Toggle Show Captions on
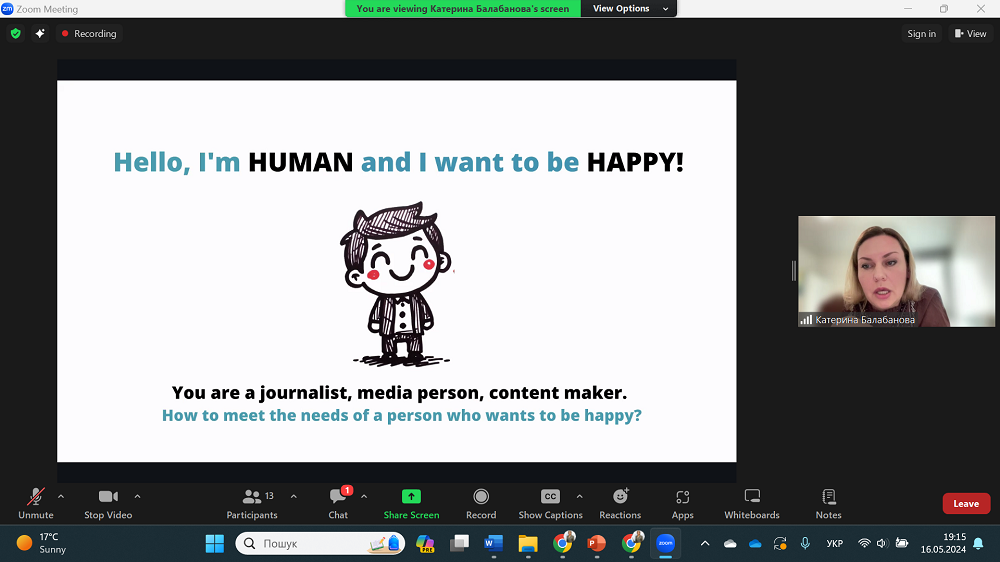 click(x=550, y=502)
